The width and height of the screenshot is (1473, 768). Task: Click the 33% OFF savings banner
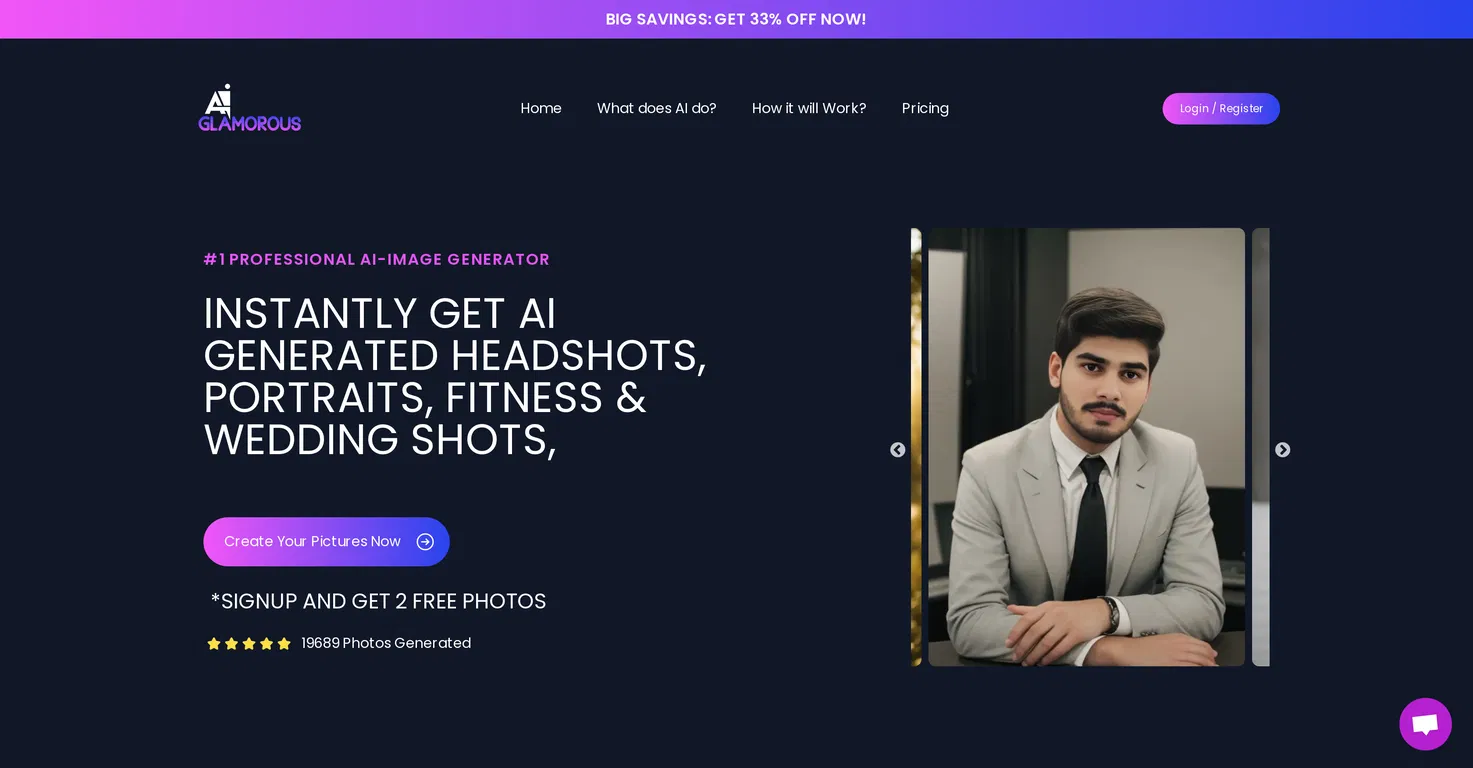pyautogui.click(x=736, y=19)
